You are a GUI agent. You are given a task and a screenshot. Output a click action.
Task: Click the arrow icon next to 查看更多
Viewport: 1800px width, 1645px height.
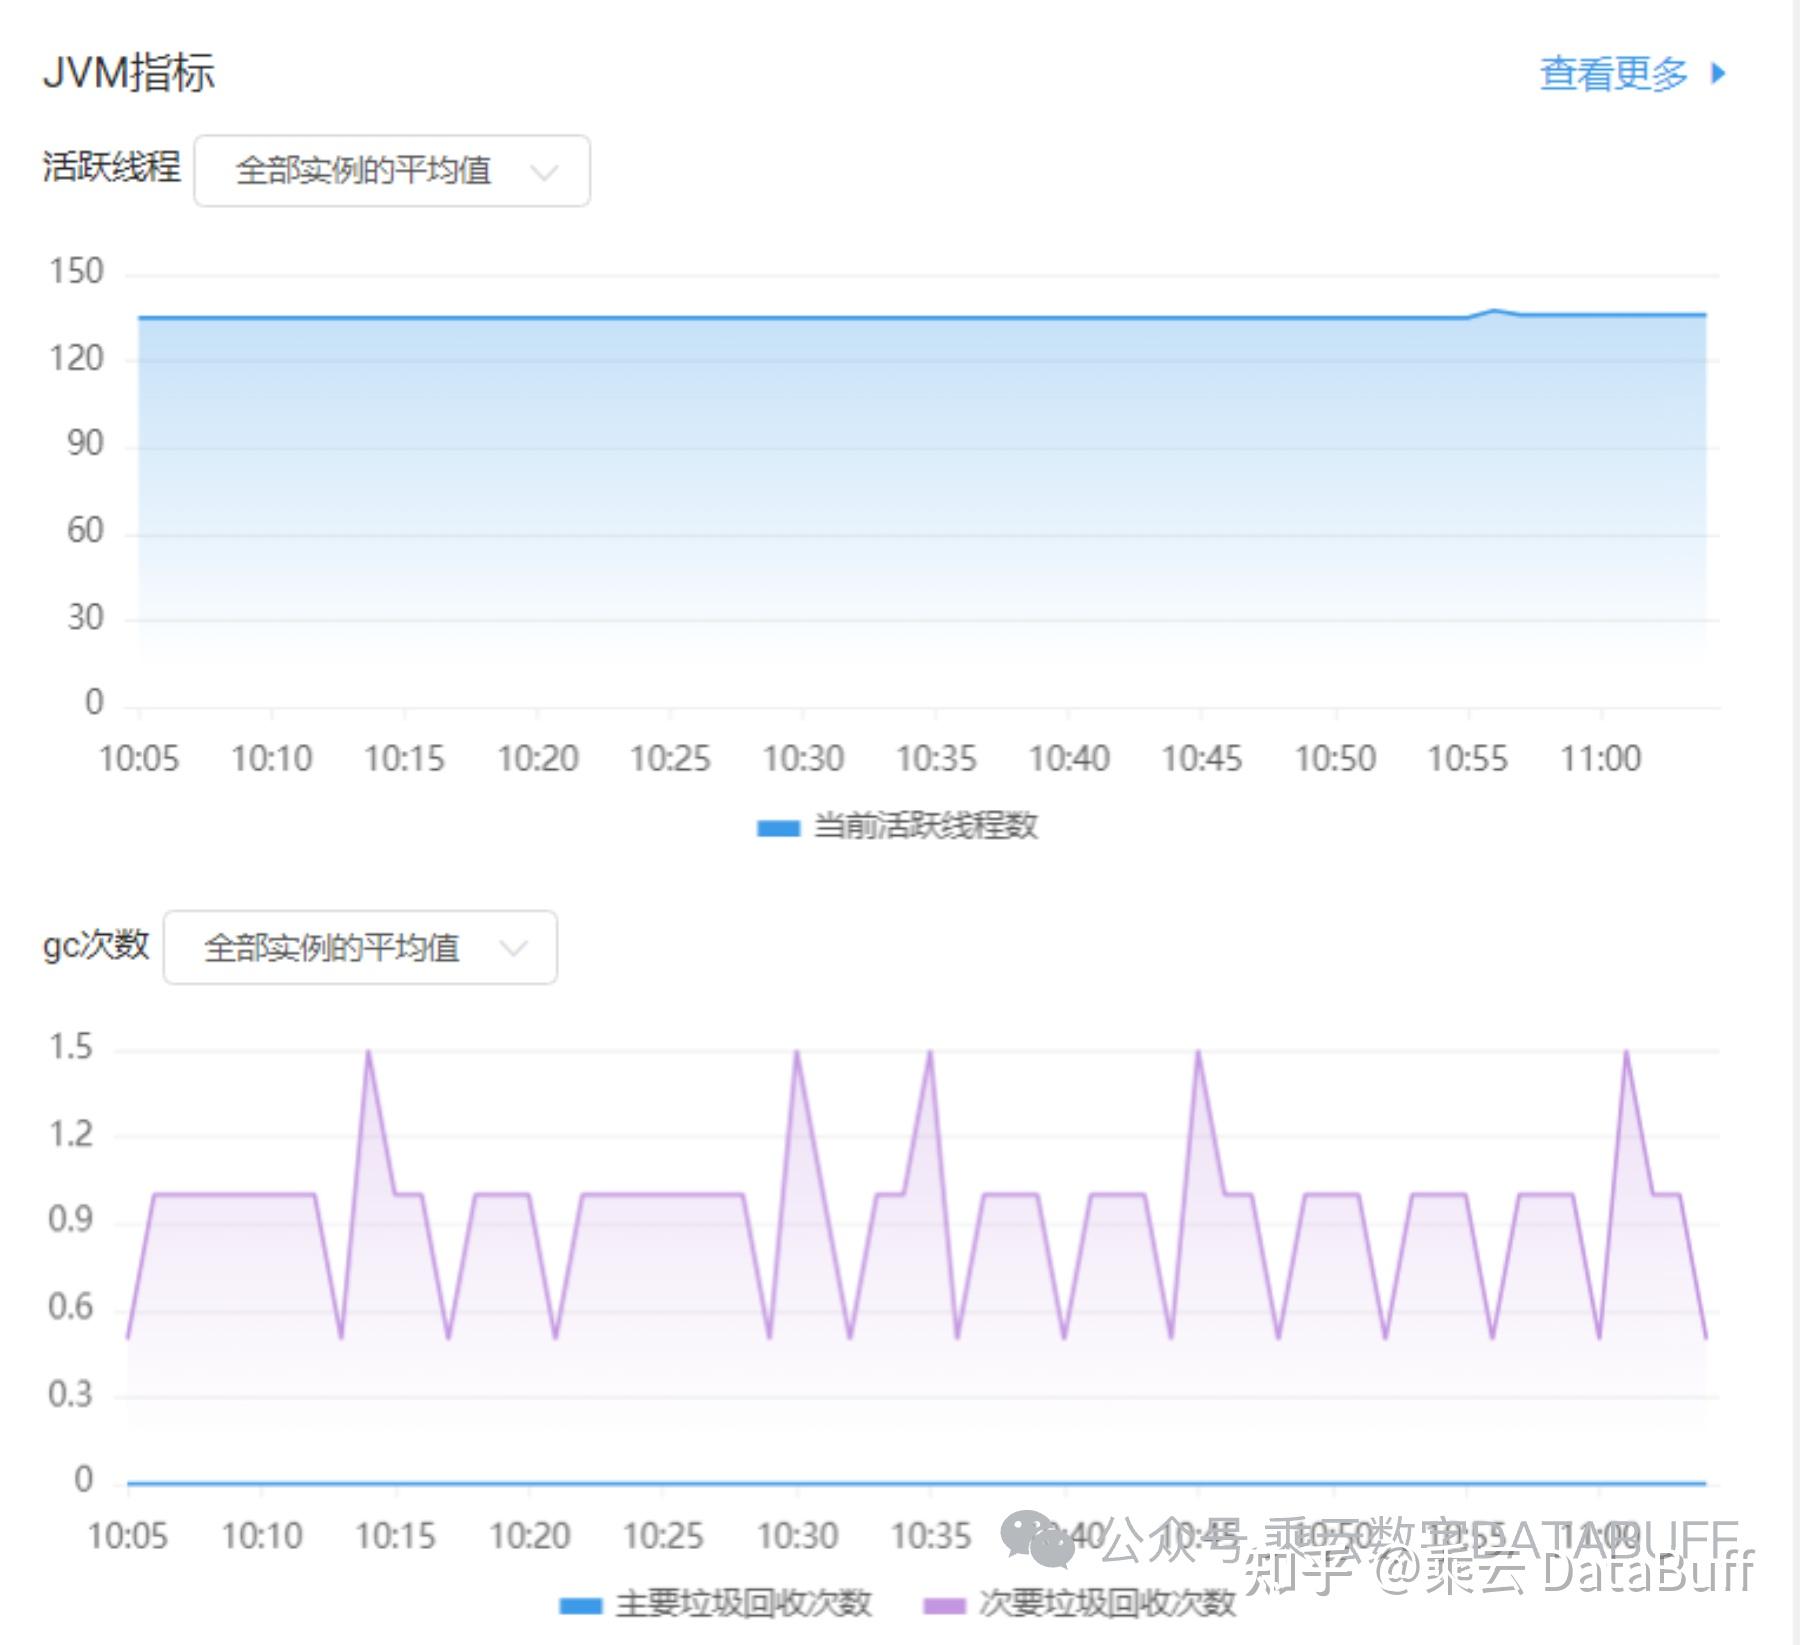pyautogui.click(x=1718, y=71)
